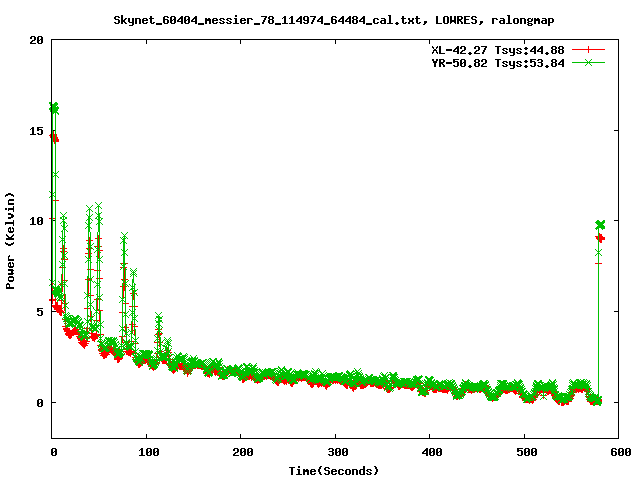Click the x-axis tick label 400
Screen dimensions: 640x480
432,452
